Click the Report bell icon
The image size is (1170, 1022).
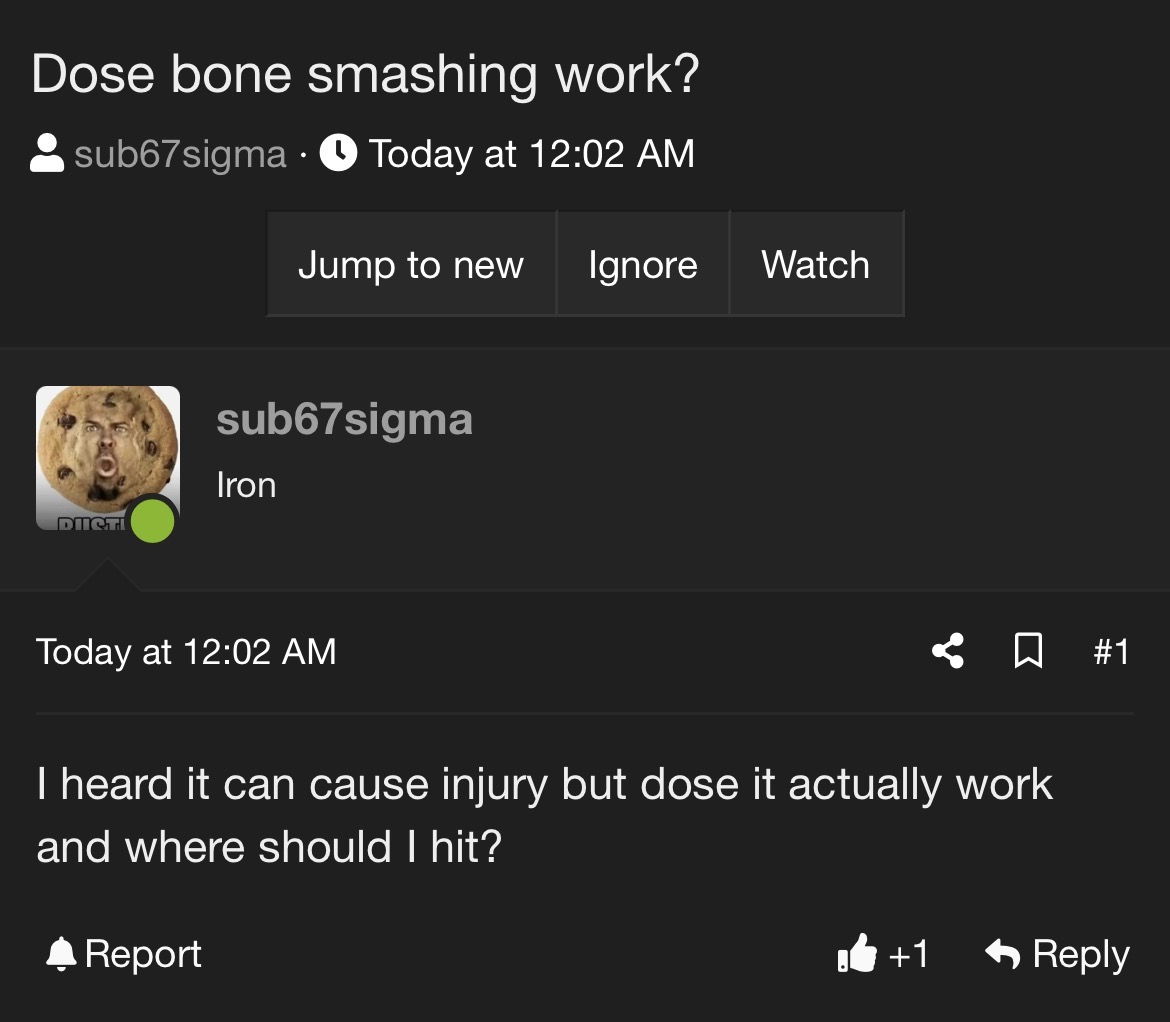point(61,953)
